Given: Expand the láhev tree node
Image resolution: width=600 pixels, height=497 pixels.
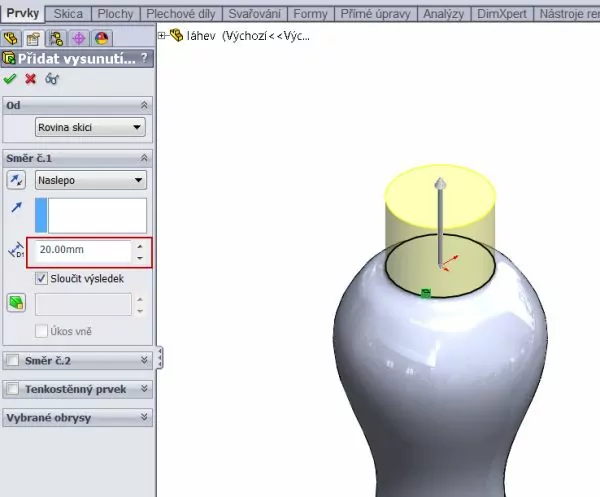Looking at the screenshot, I should click(x=163, y=35).
